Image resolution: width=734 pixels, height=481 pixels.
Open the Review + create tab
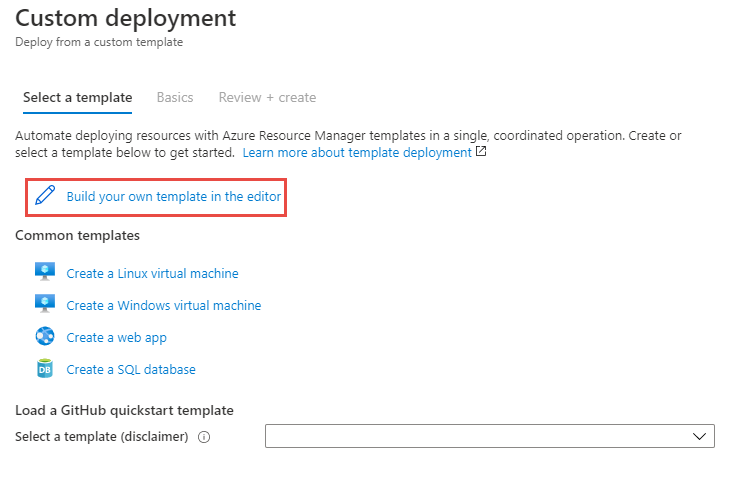click(267, 98)
